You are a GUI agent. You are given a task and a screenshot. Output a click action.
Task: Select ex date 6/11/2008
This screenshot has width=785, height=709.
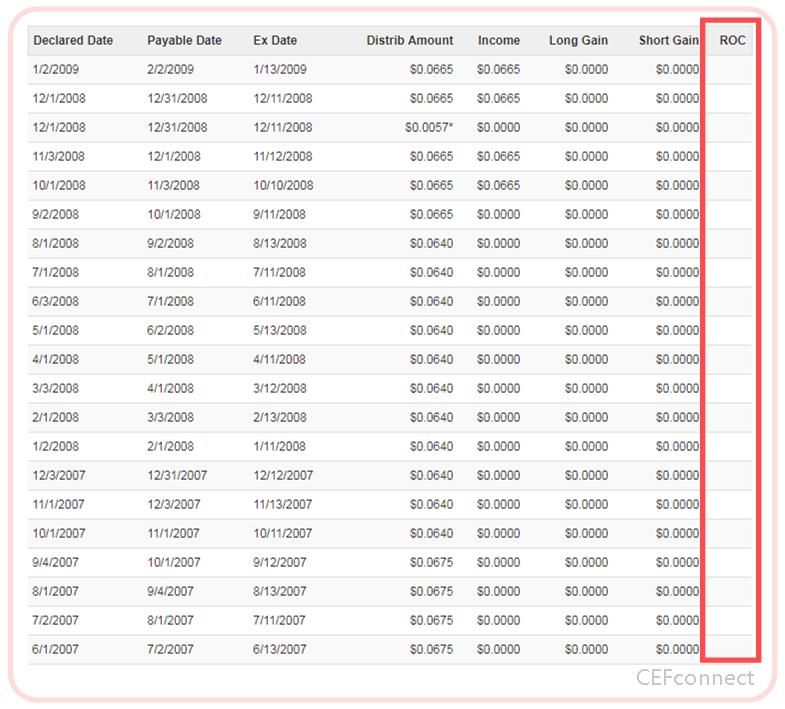279,302
